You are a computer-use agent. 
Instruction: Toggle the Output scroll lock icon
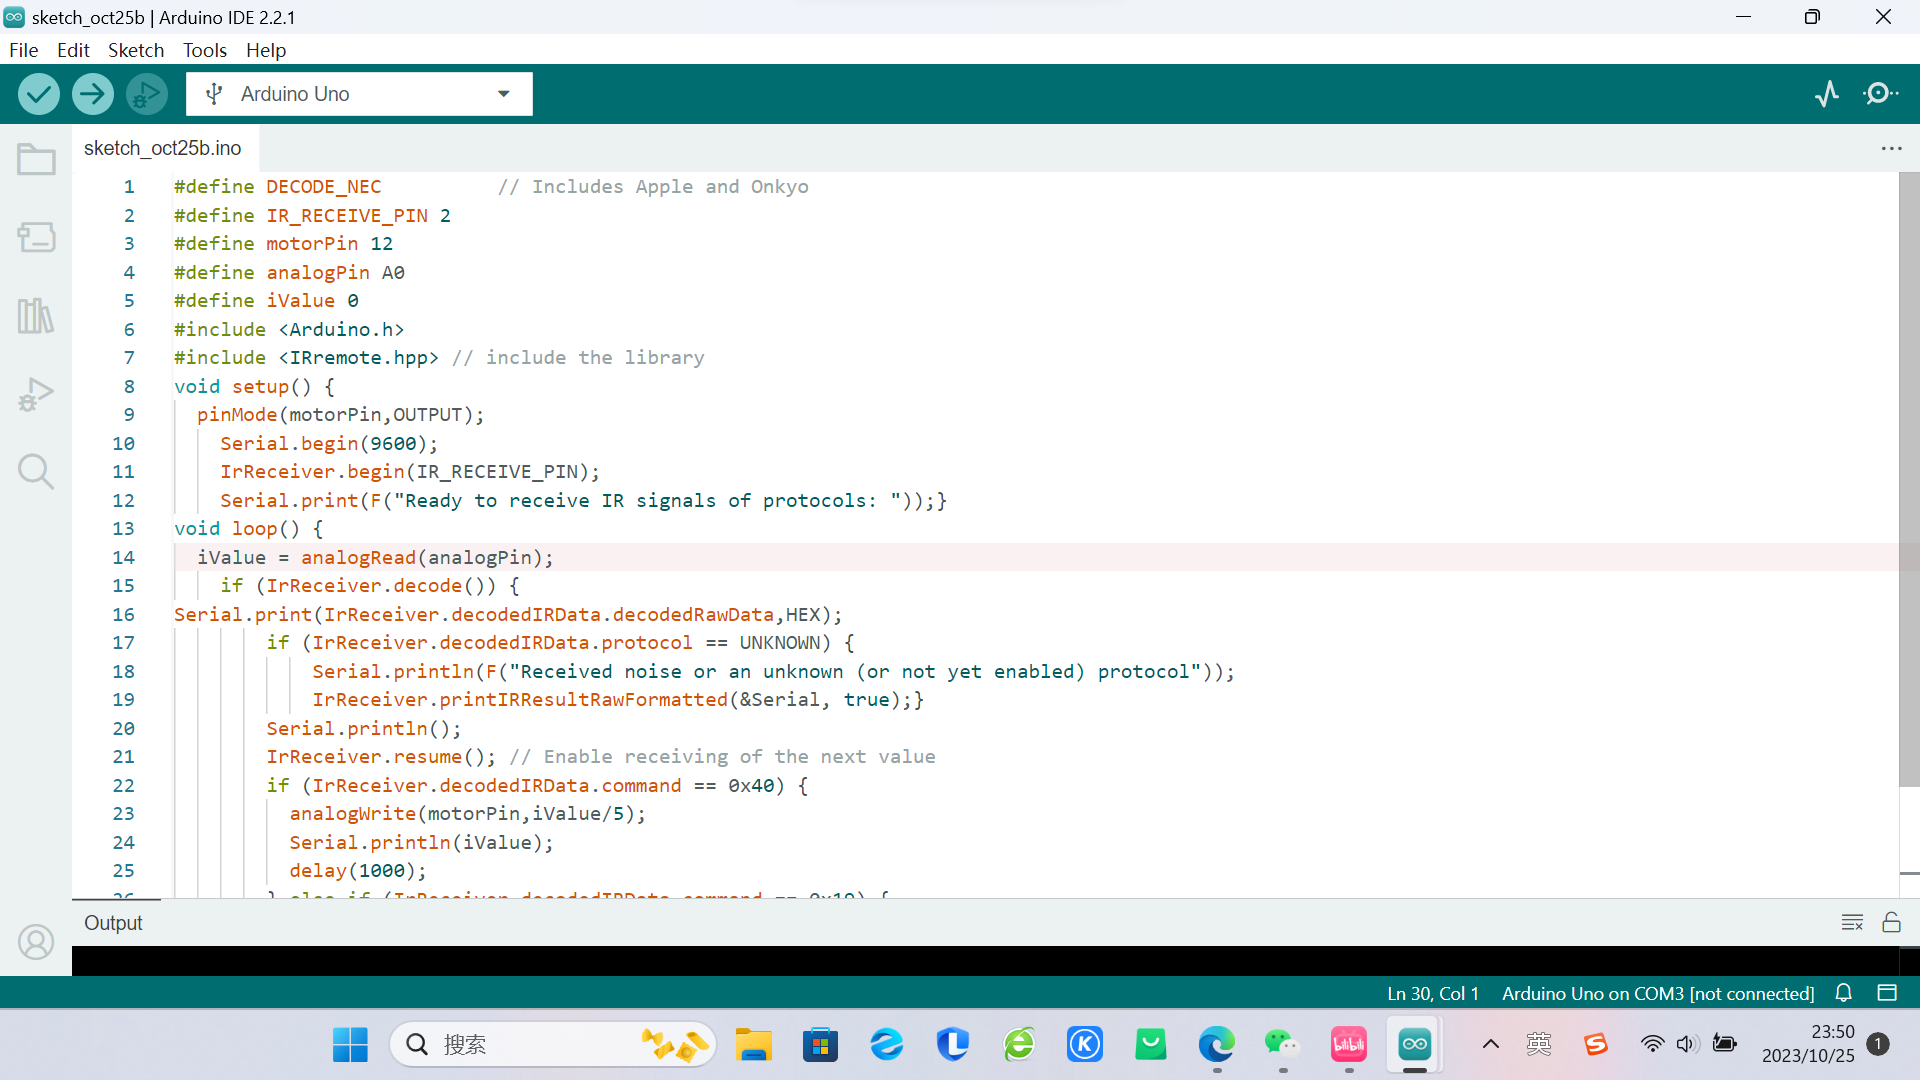coord(1891,922)
